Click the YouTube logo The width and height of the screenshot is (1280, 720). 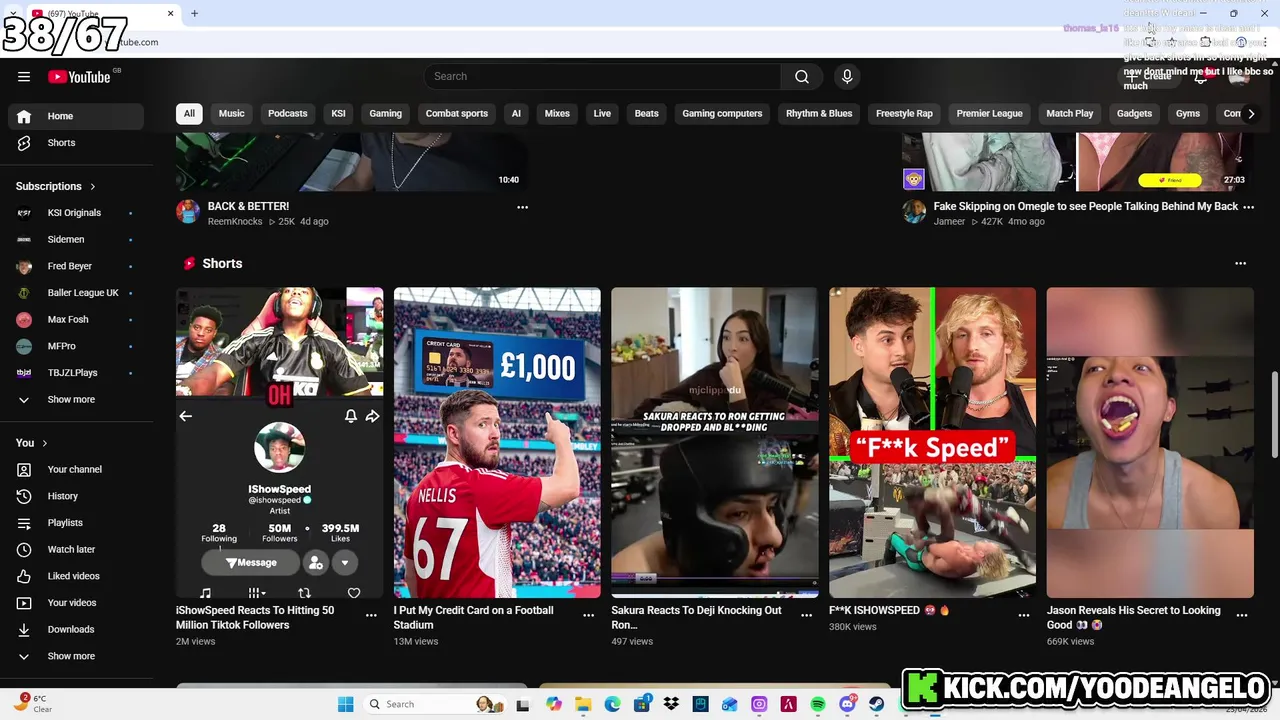79,77
